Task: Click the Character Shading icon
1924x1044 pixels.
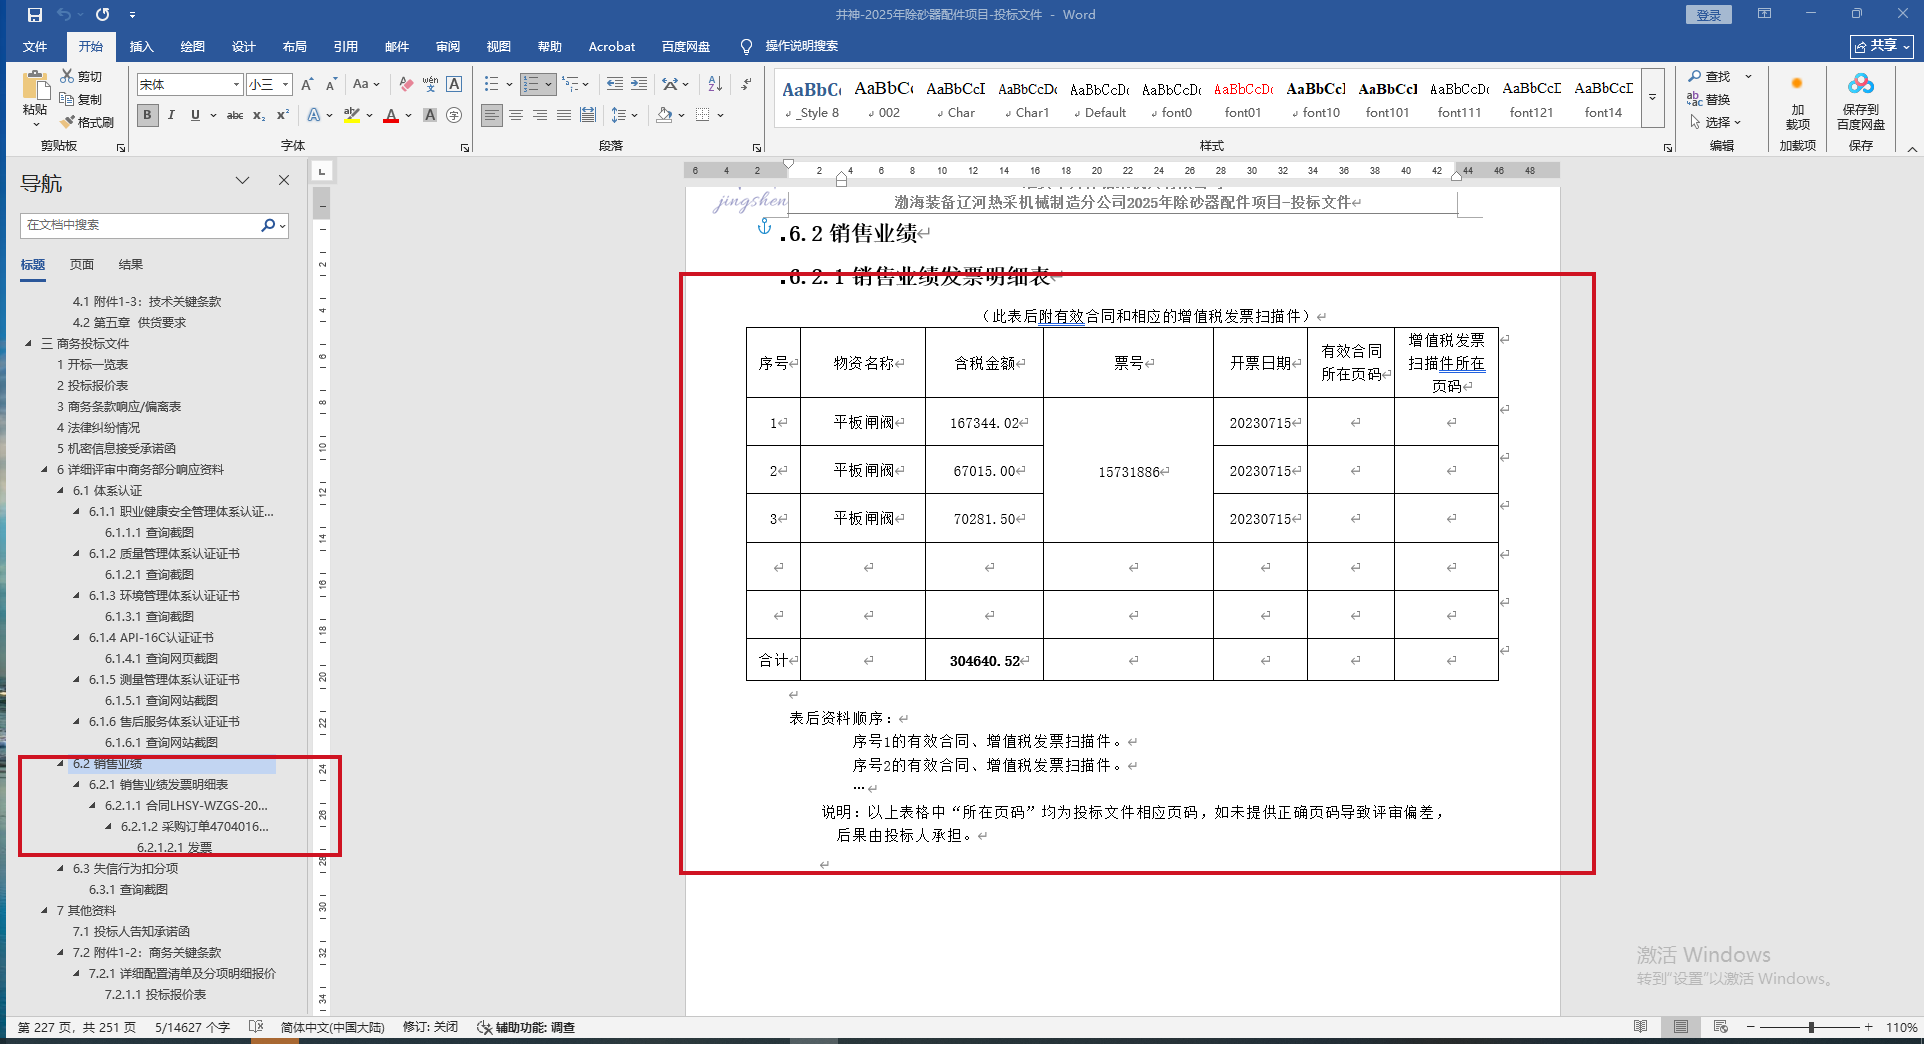Action: [430, 115]
